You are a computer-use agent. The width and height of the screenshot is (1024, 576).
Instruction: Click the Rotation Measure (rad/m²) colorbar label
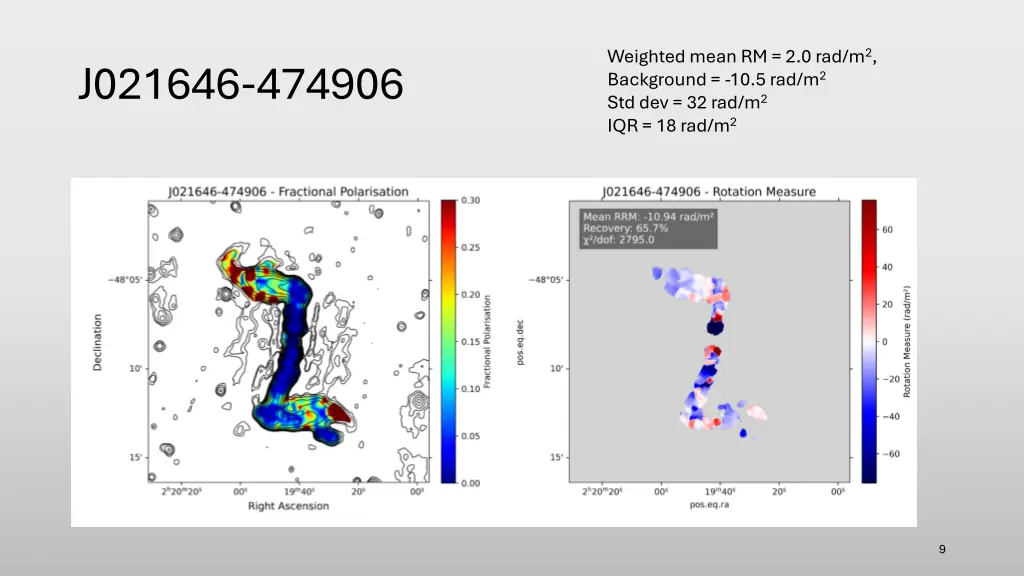(x=908, y=341)
